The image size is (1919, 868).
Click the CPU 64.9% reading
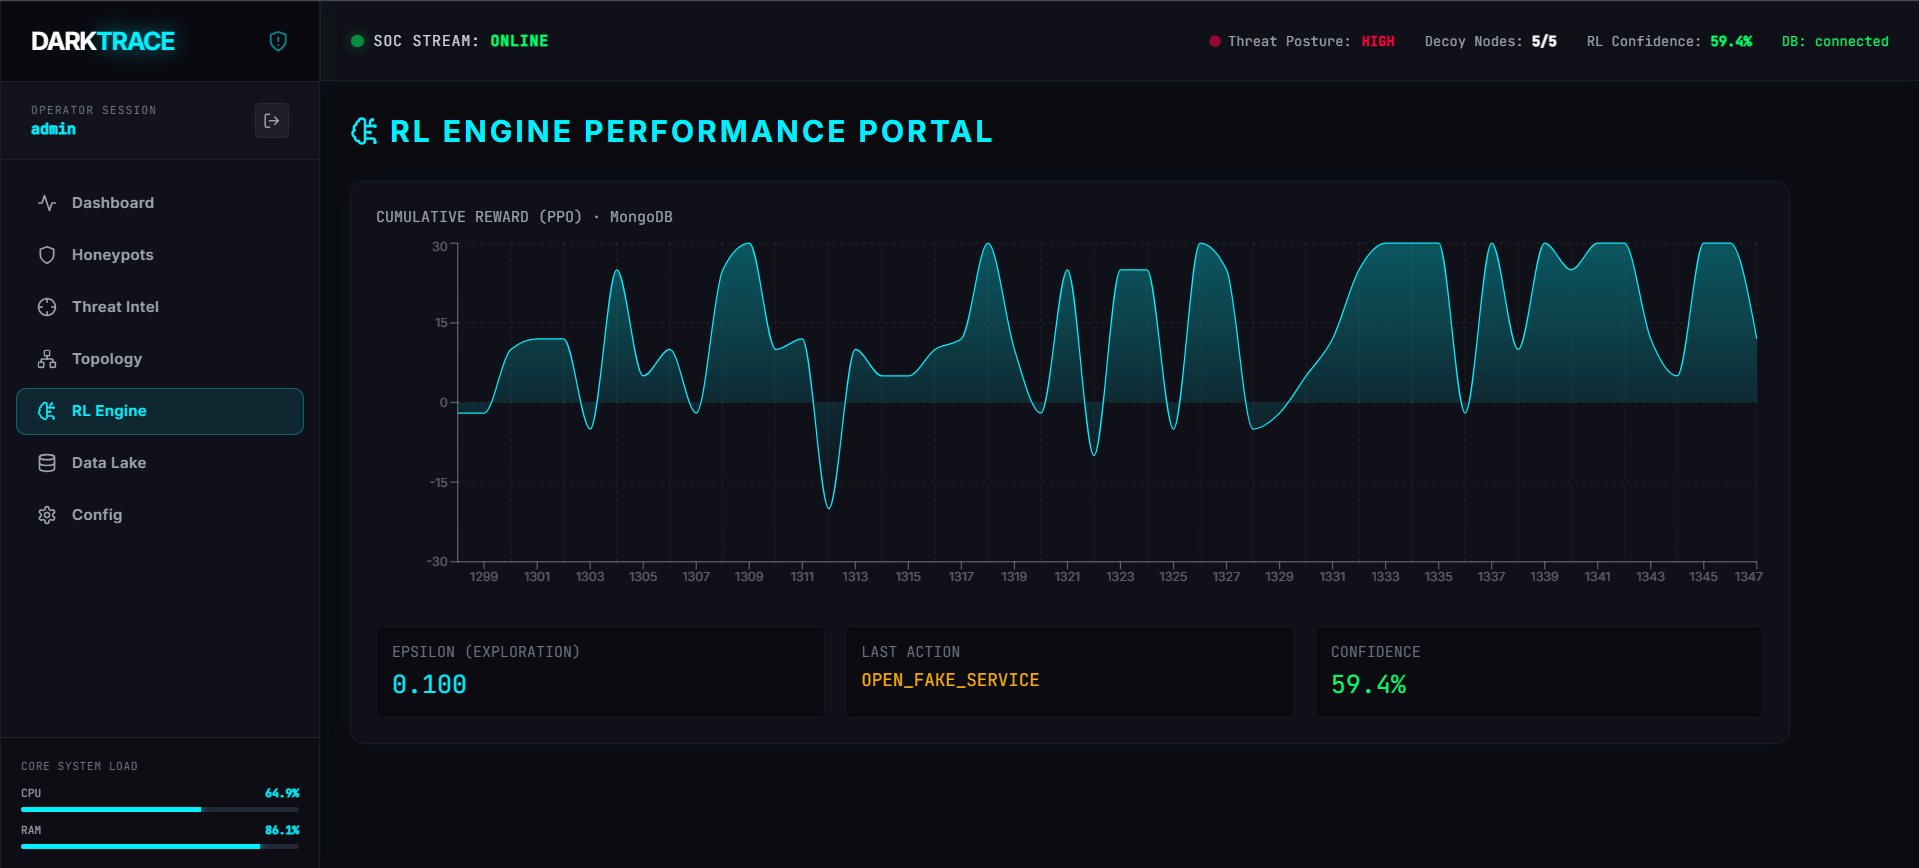click(x=282, y=793)
